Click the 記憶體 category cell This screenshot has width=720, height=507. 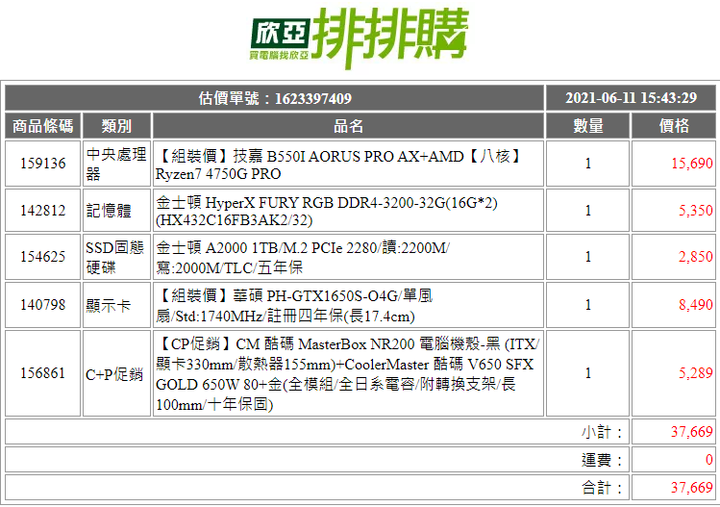(x=117, y=210)
